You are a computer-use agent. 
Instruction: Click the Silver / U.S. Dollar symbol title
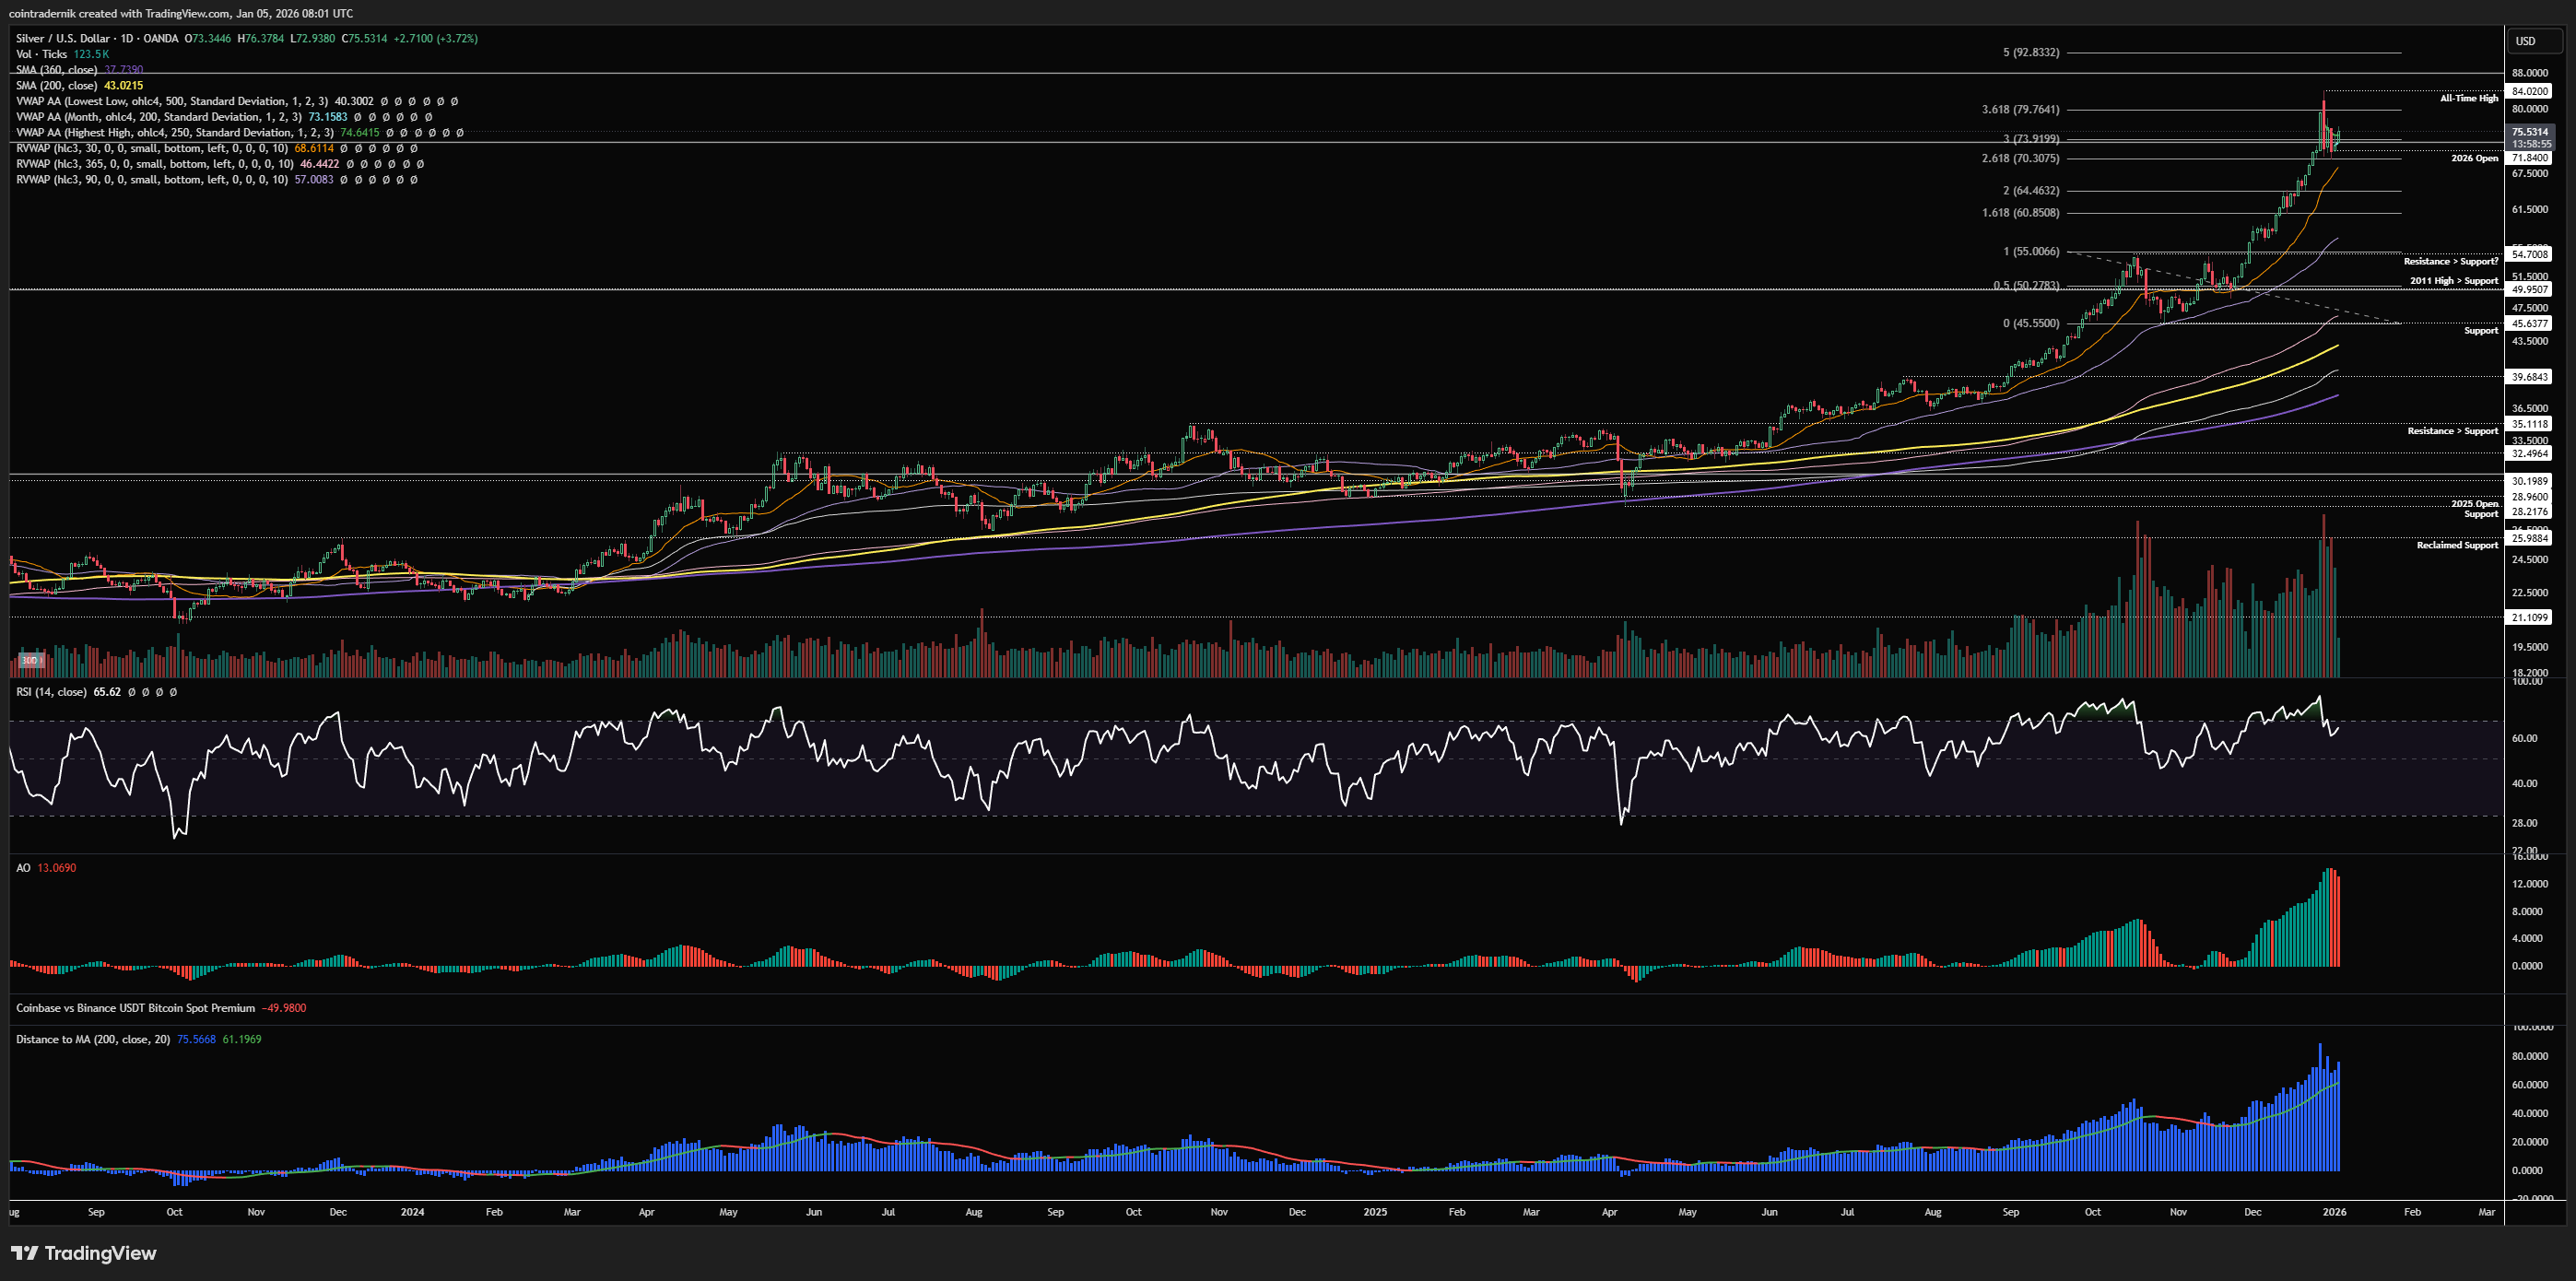click(62, 38)
